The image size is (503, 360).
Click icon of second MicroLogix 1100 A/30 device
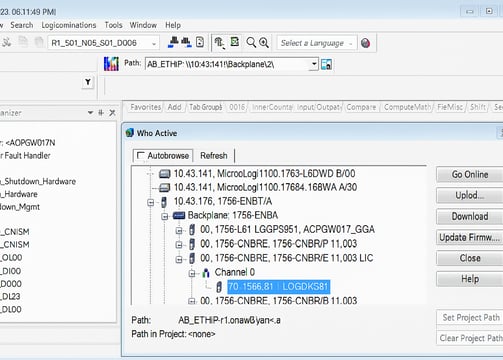pos(165,188)
